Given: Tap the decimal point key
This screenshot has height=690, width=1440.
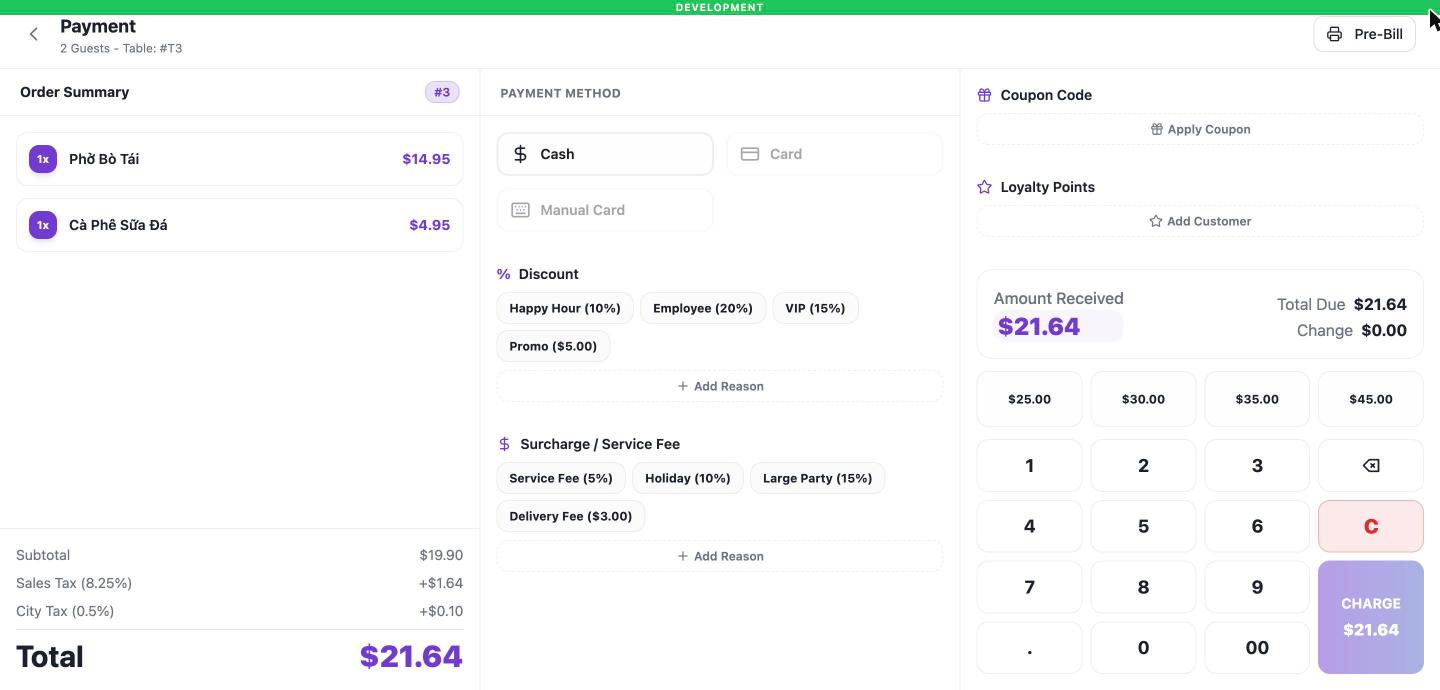Looking at the screenshot, I should pos(1029,648).
